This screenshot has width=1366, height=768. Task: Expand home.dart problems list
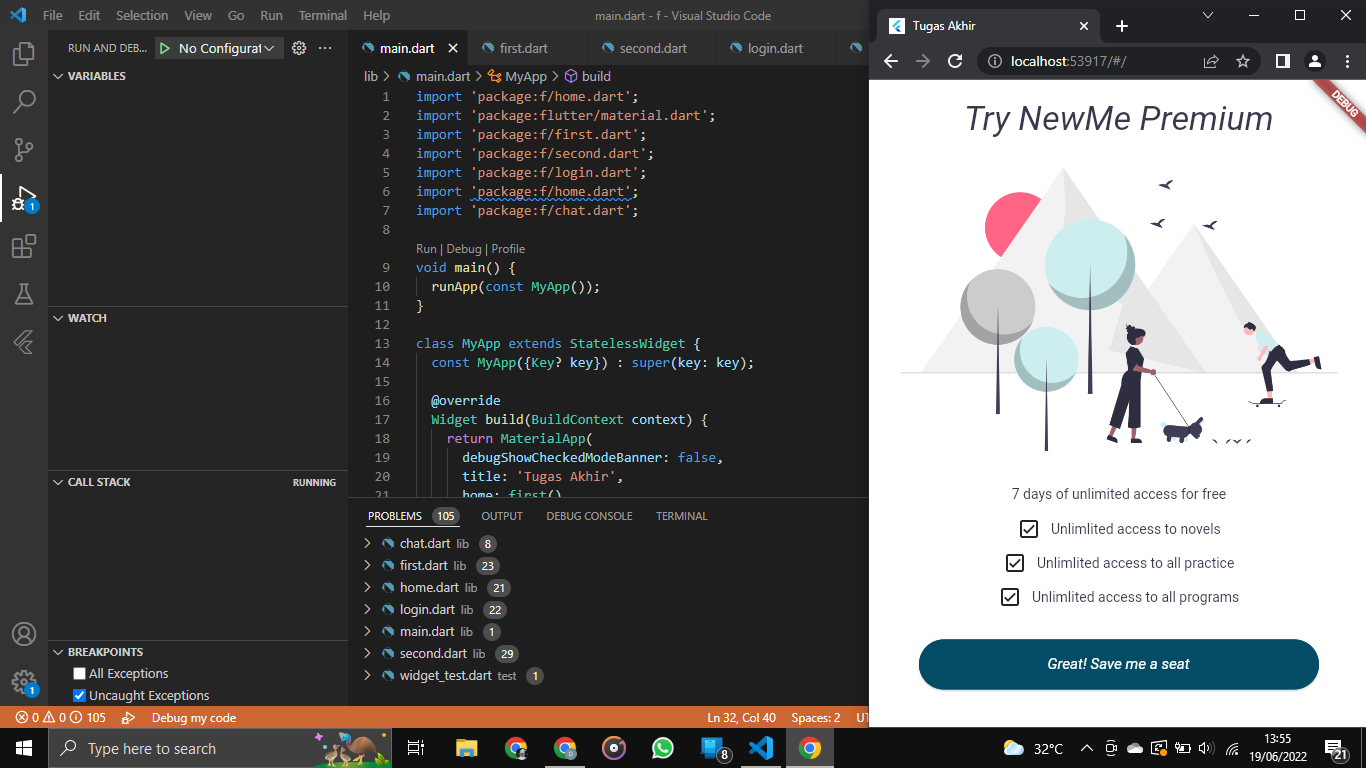(368, 588)
